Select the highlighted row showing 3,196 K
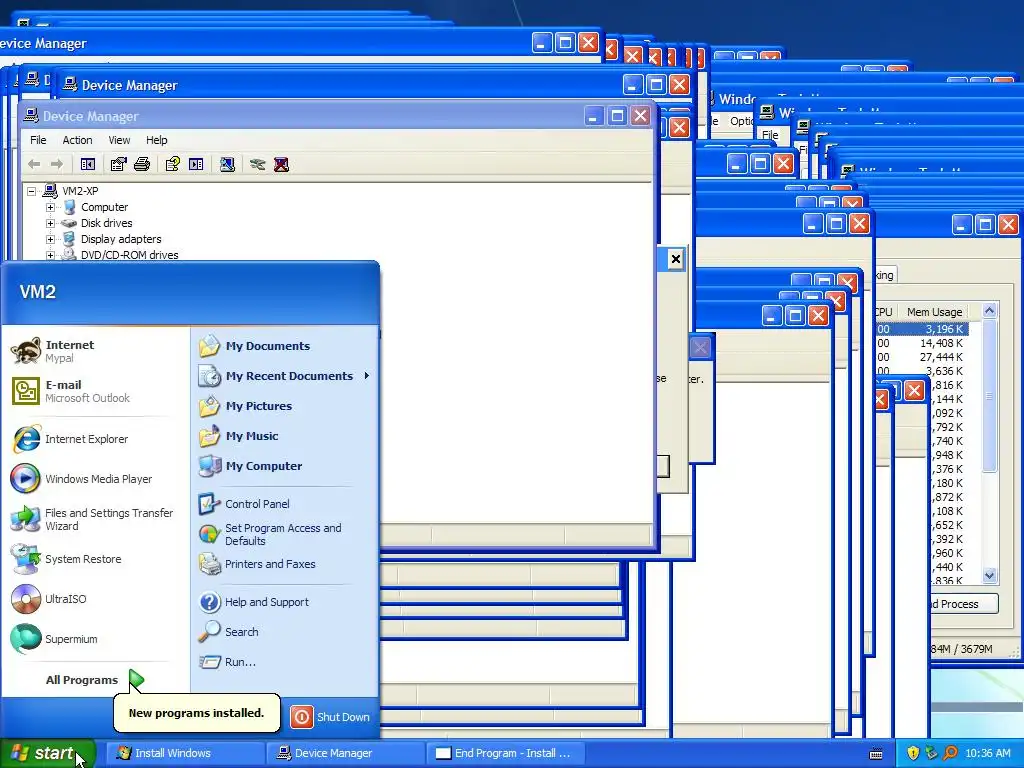 pos(921,329)
